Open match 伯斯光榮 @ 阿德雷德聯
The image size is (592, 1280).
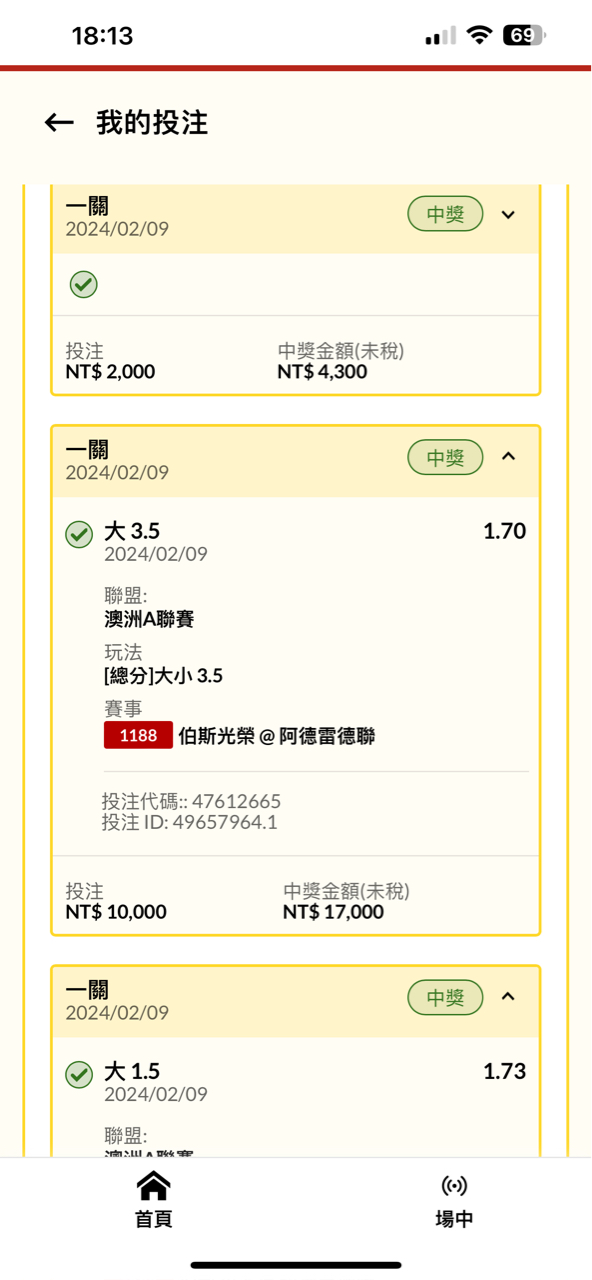pyautogui.click(x=277, y=736)
